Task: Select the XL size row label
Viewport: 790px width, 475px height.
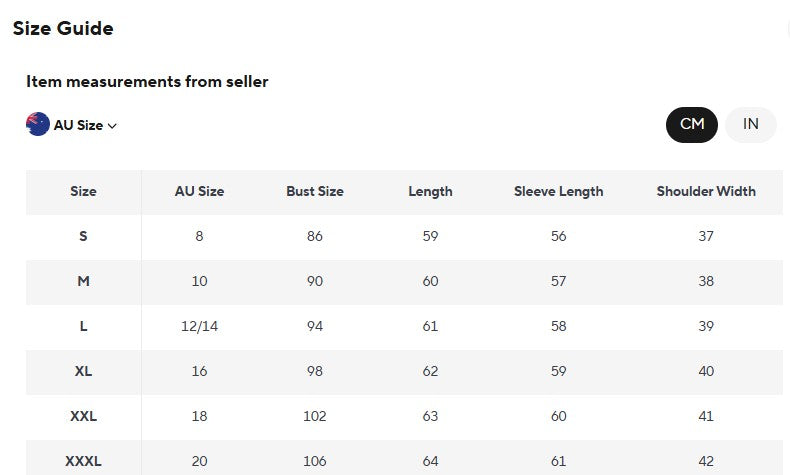Action: [83, 371]
